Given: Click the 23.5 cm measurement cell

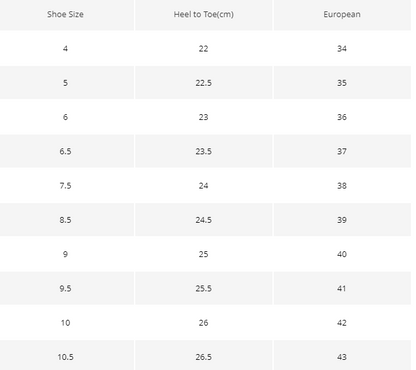Looking at the screenshot, I should pyautogui.click(x=204, y=151).
